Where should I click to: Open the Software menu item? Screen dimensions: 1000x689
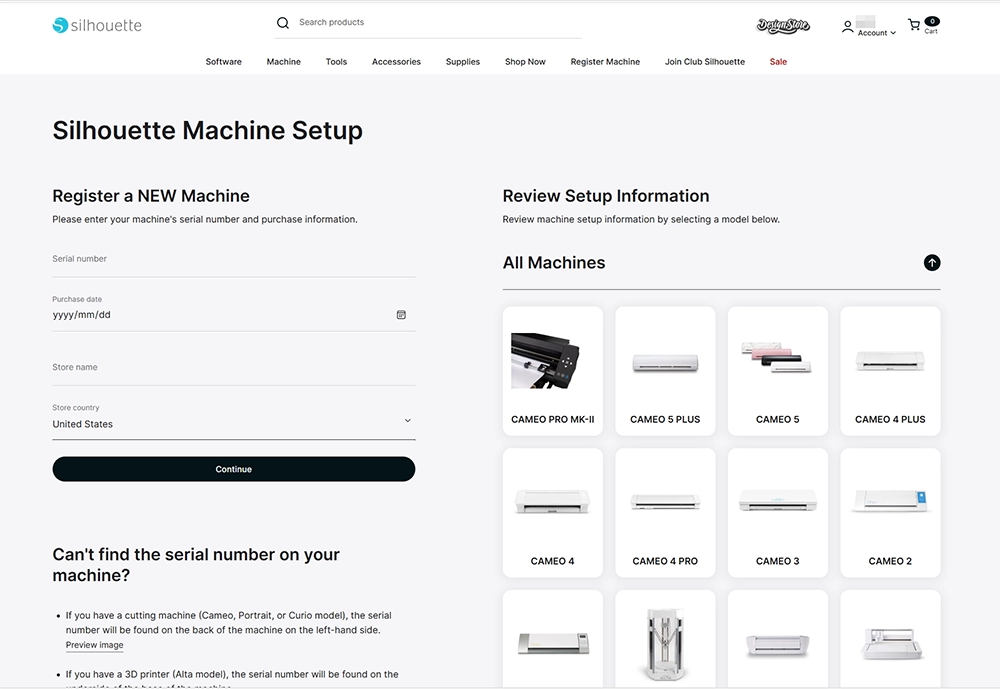tap(223, 62)
